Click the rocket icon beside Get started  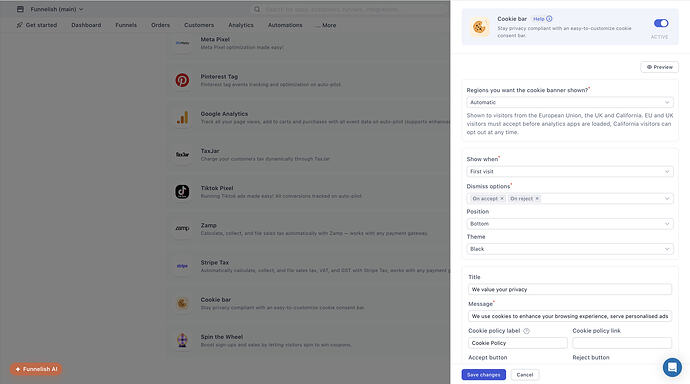[19, 25]
